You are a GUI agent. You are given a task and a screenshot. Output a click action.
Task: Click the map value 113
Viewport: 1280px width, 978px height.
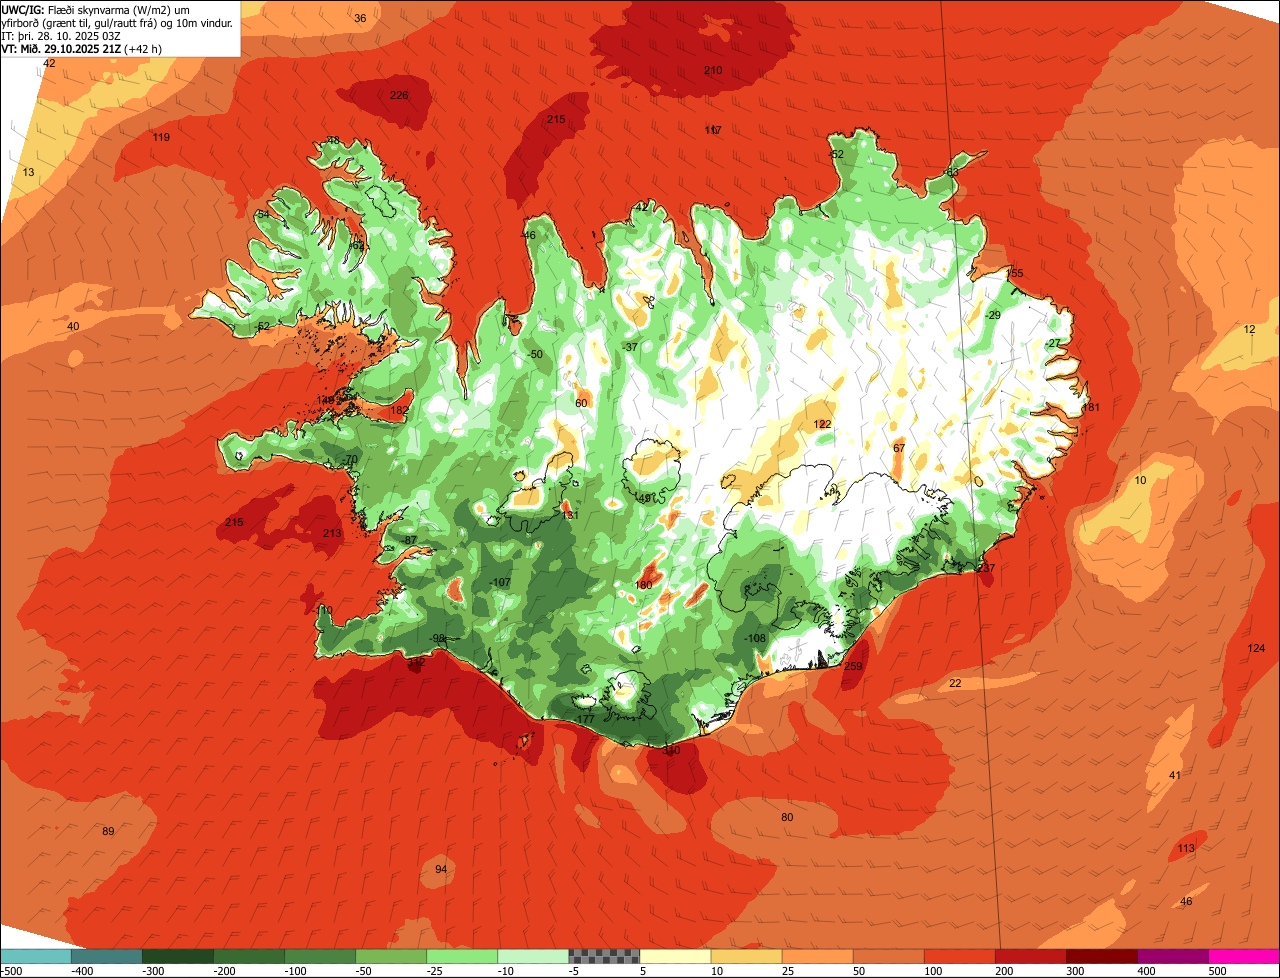(x=1186, y=848)
